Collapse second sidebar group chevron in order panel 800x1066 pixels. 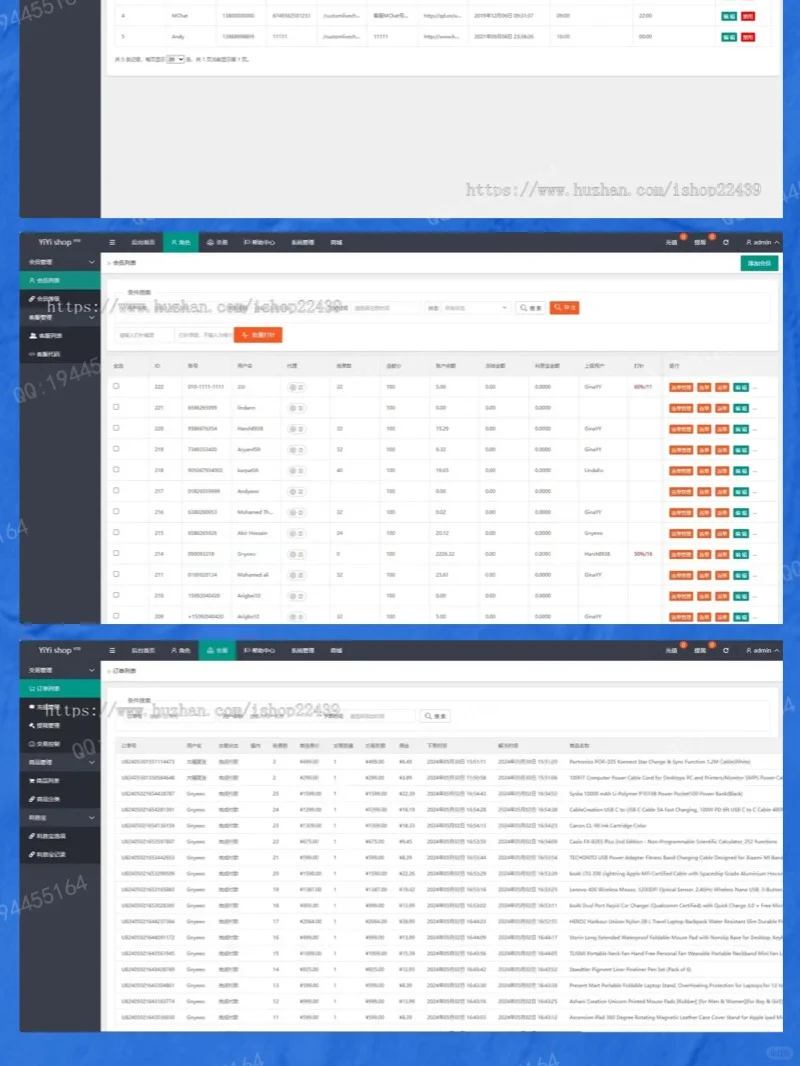point(91,762)
